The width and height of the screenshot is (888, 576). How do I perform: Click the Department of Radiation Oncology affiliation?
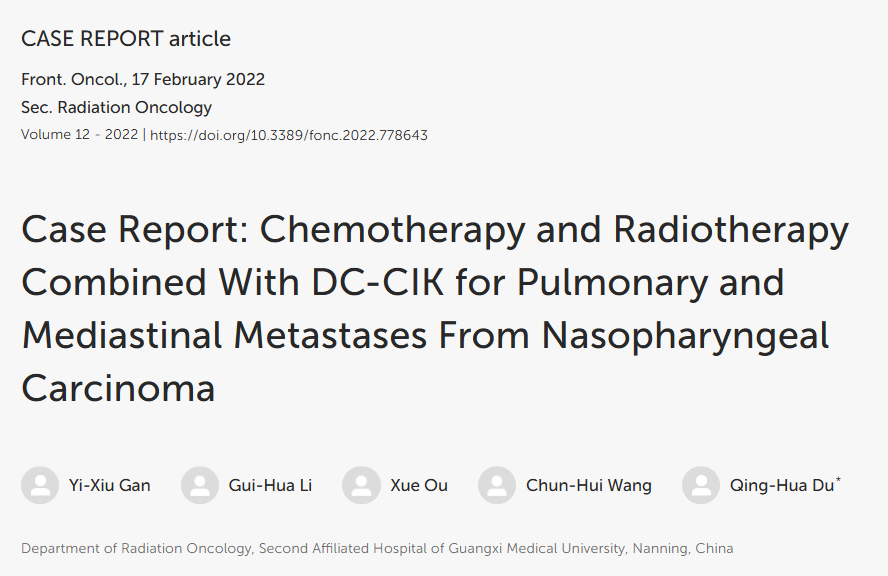point(138,548)
